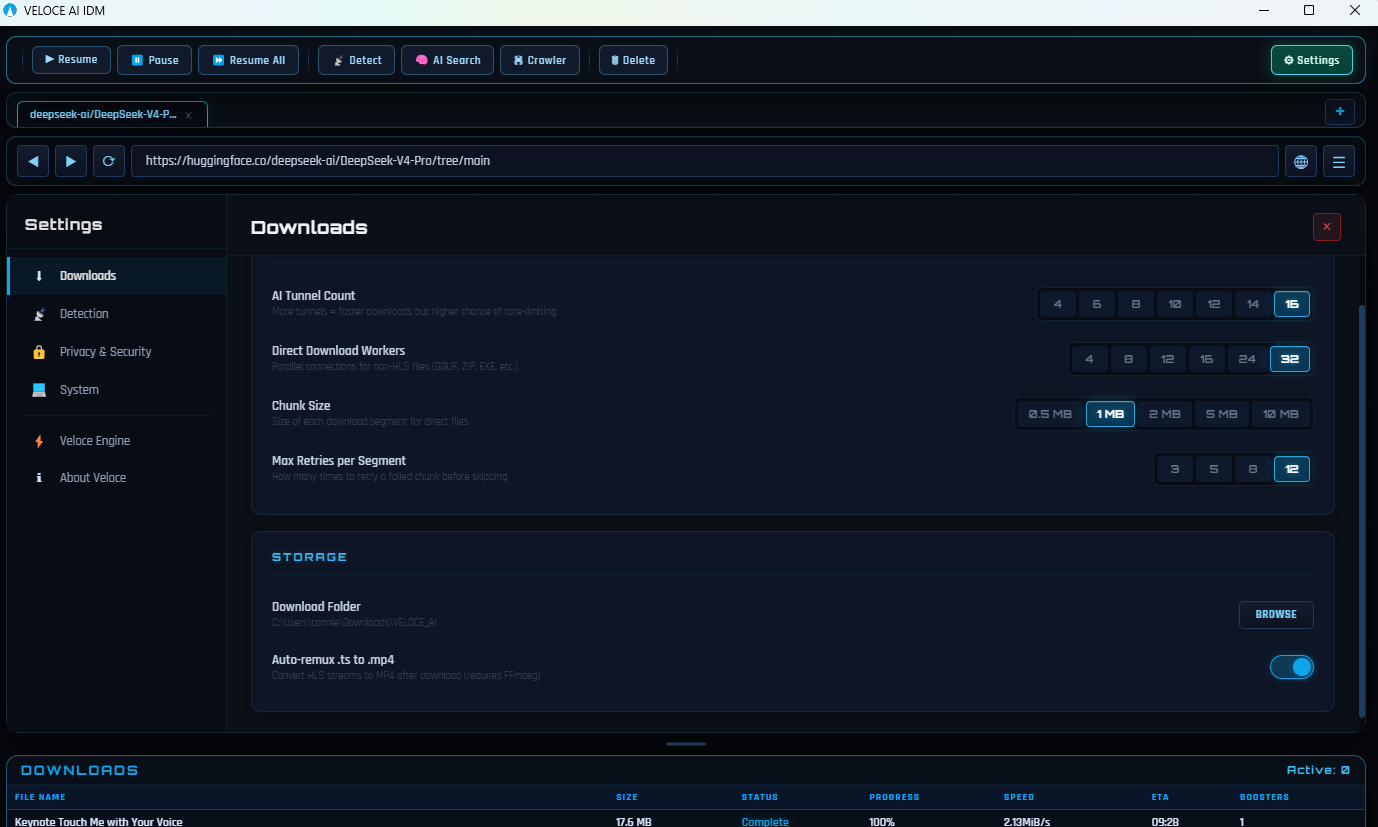This screenshot has width=1378, height=827.
Task: Select the Keynote Touch Me download row
Action: point(686,821)
